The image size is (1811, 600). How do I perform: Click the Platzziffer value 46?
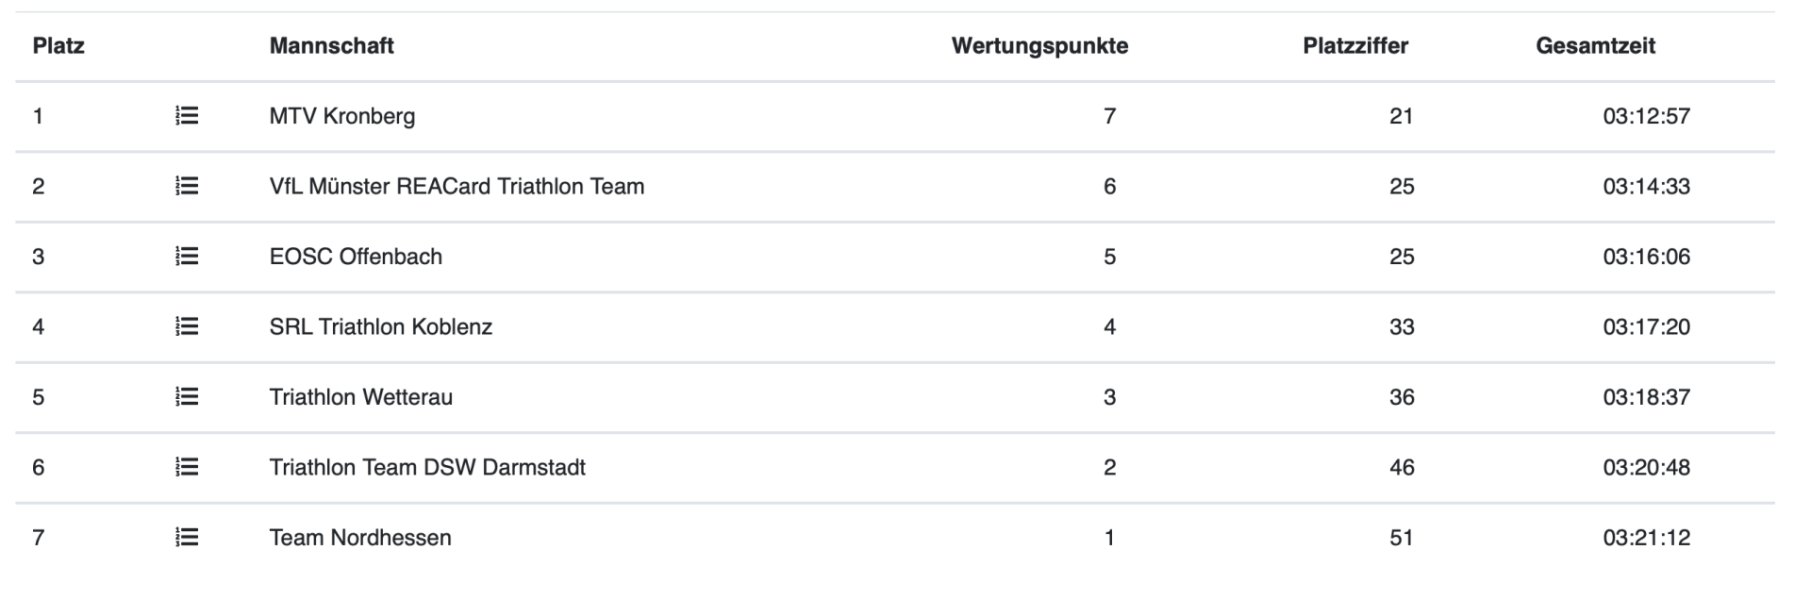(x=1401, y=467)
